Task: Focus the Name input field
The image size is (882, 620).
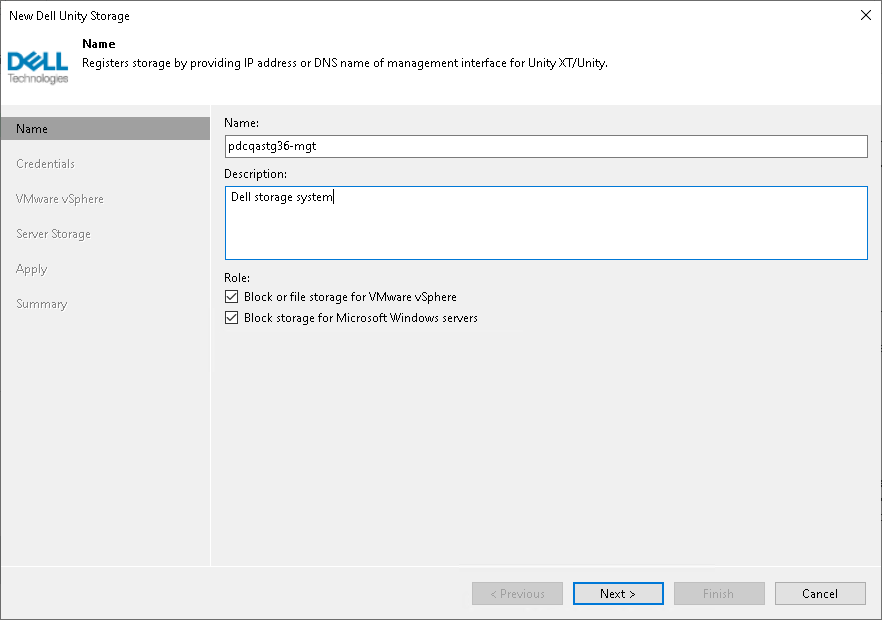Action: click(546, 146)
